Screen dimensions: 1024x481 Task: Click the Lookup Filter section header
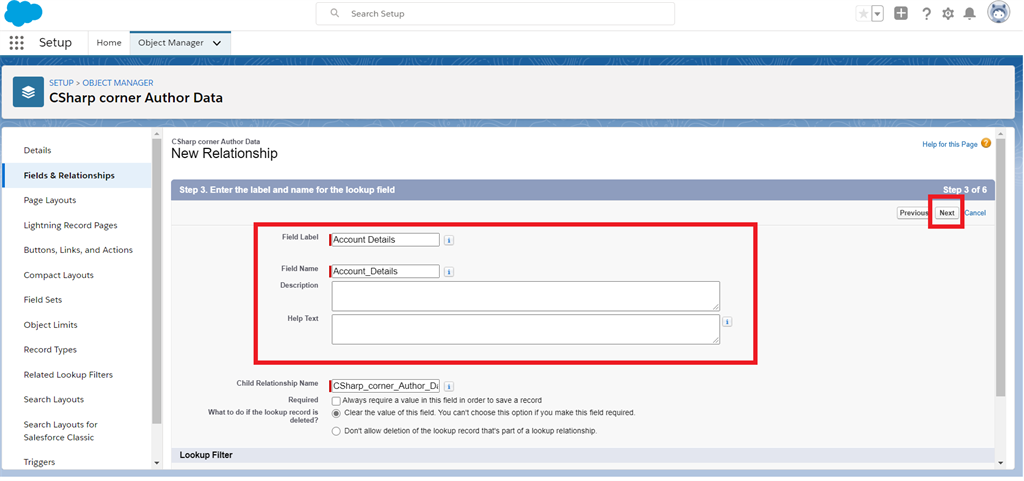click(x=583, y=455)
